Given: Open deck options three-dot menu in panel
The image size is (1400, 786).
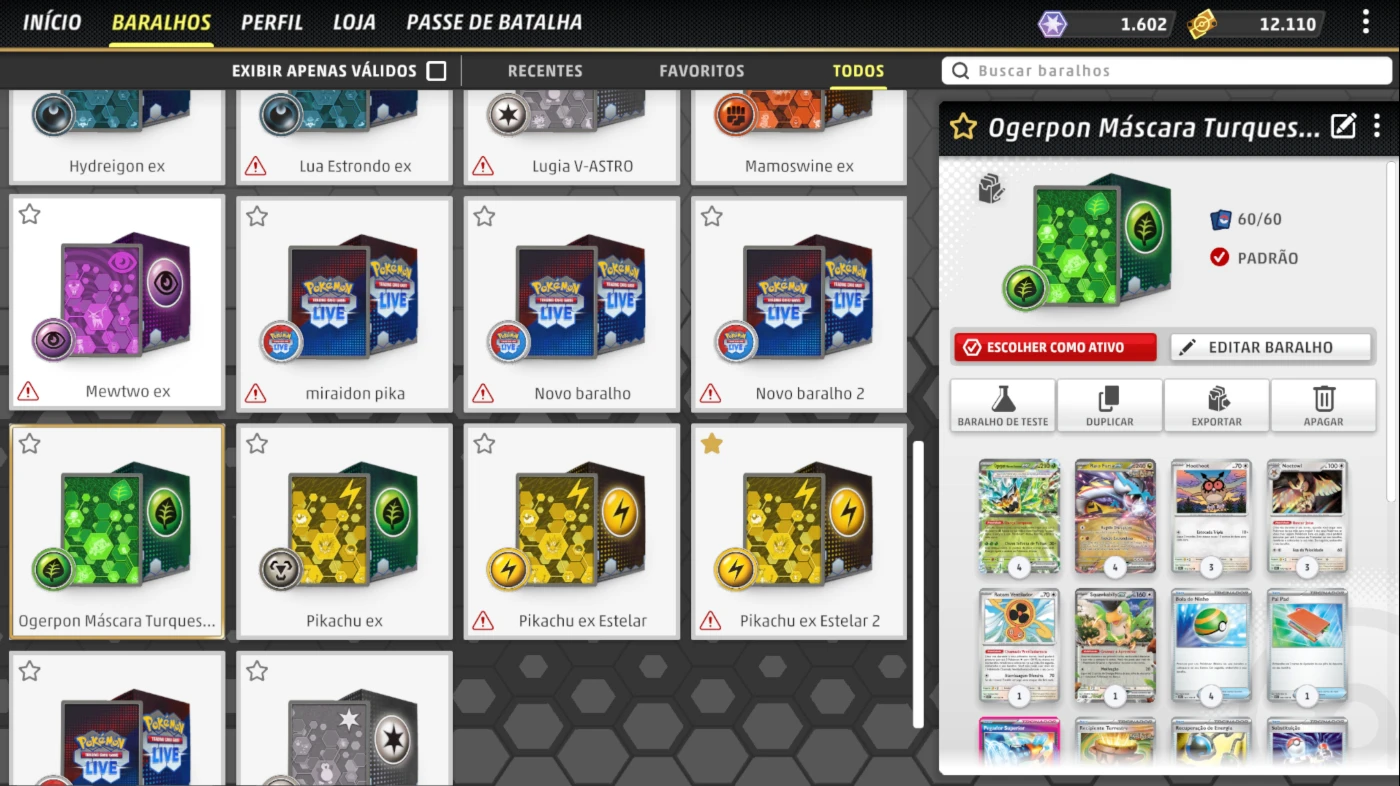Looking at the screenshot, I should coord(1378,126).
